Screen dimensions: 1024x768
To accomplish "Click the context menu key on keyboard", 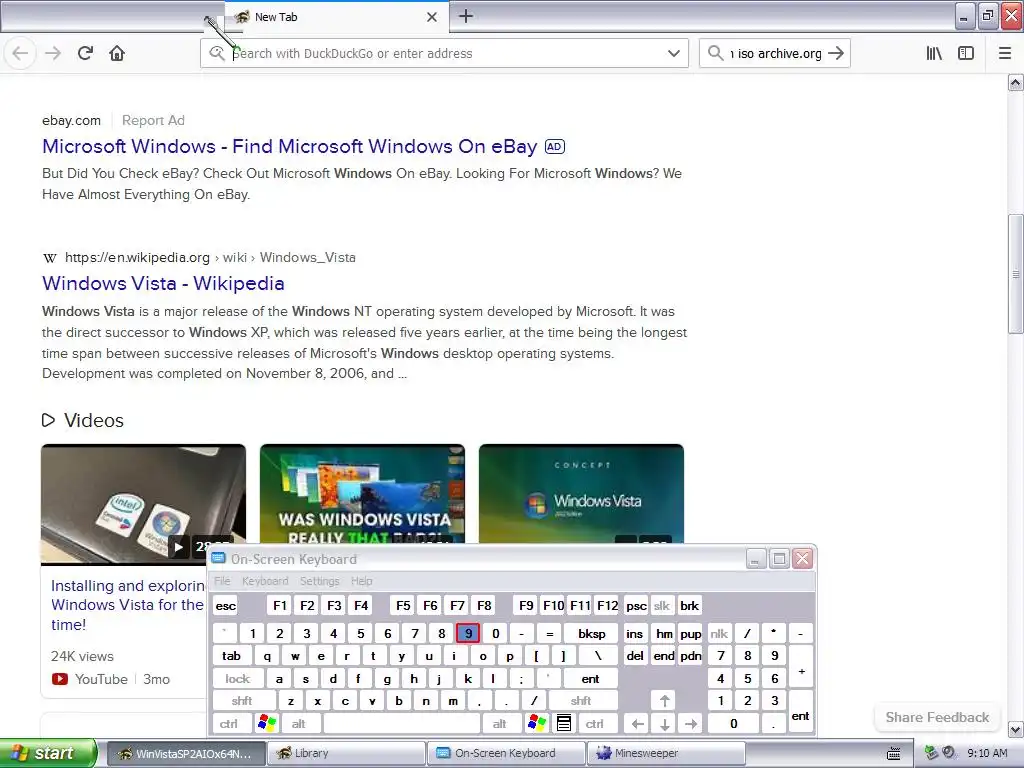I will (564, 724).
